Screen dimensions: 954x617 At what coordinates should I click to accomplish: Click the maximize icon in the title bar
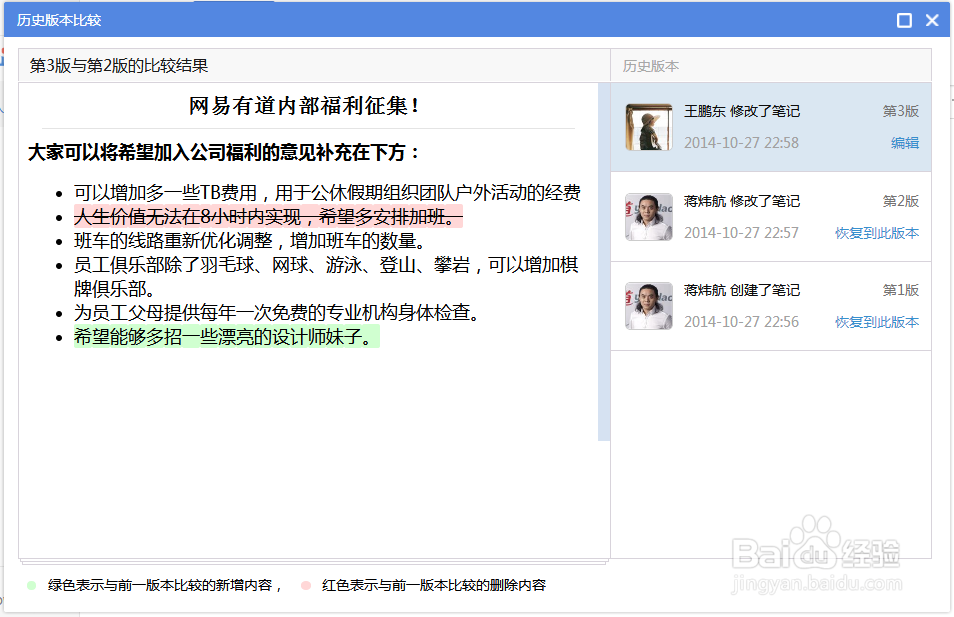(x=905, y=18)
